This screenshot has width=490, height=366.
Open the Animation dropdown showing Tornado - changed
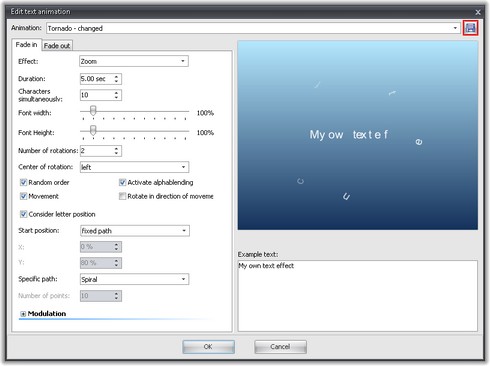pos(253,28)
